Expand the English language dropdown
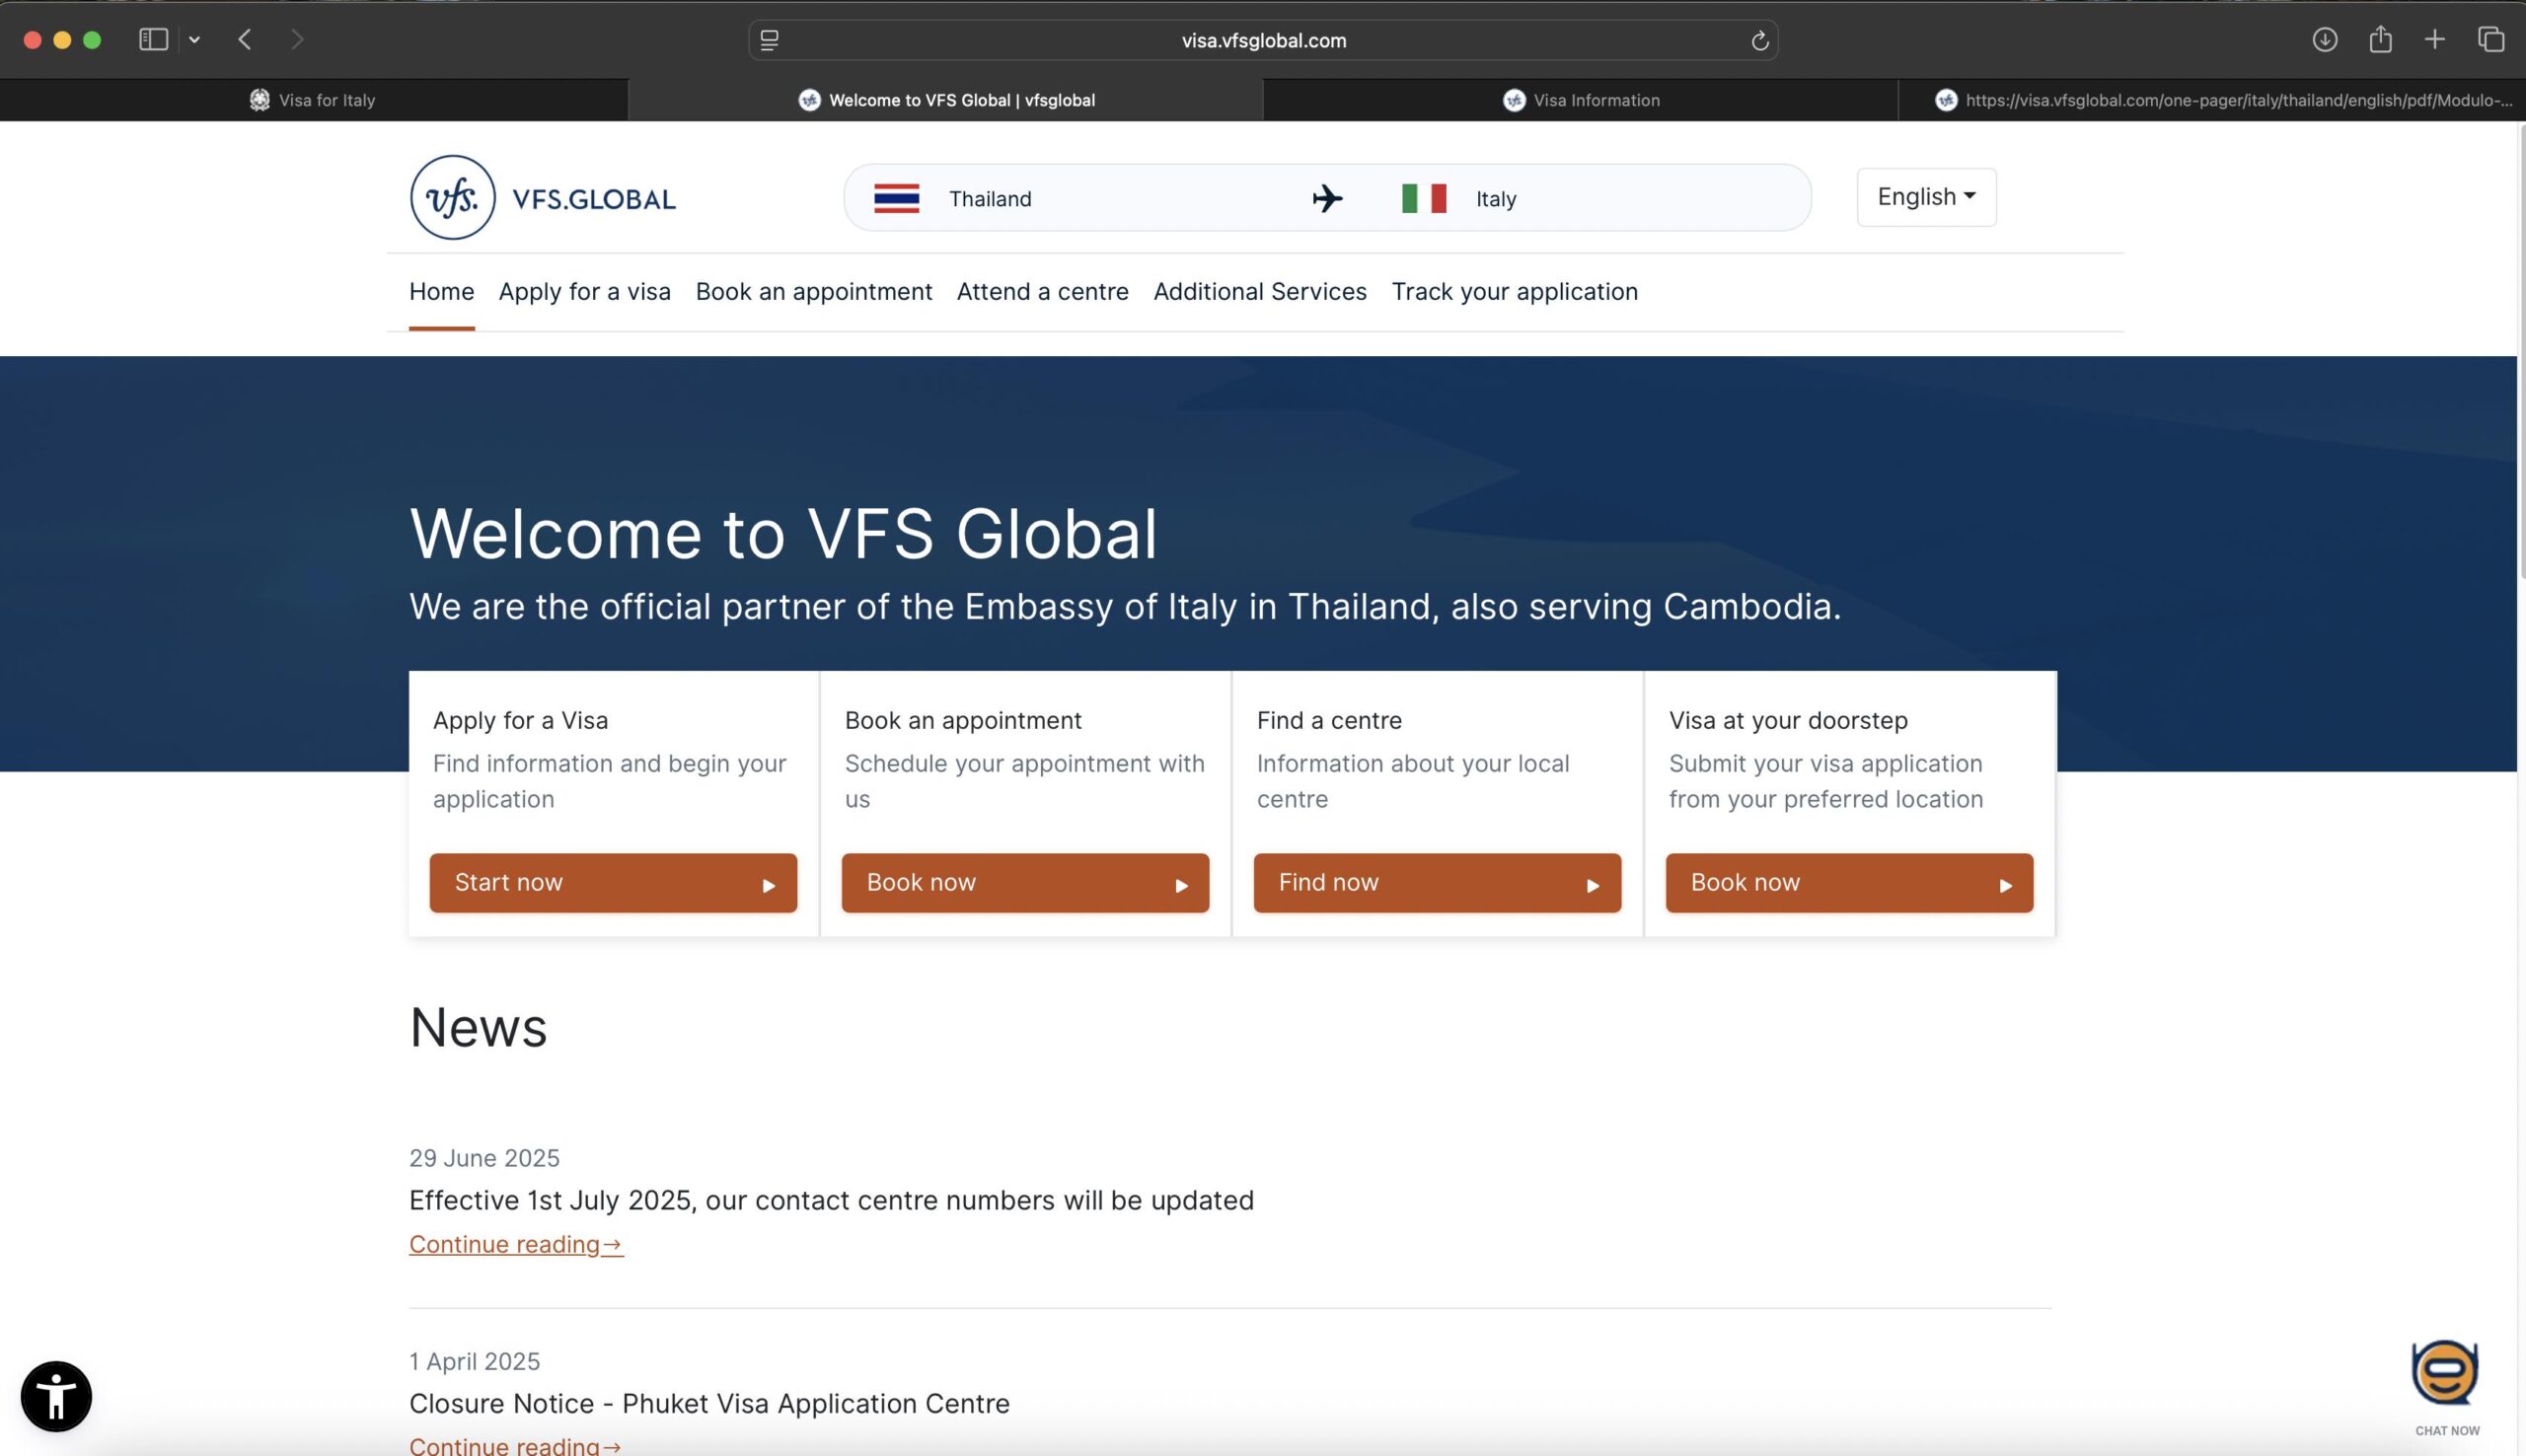Screen dimensions: 2526x1456 point(1925,196)
